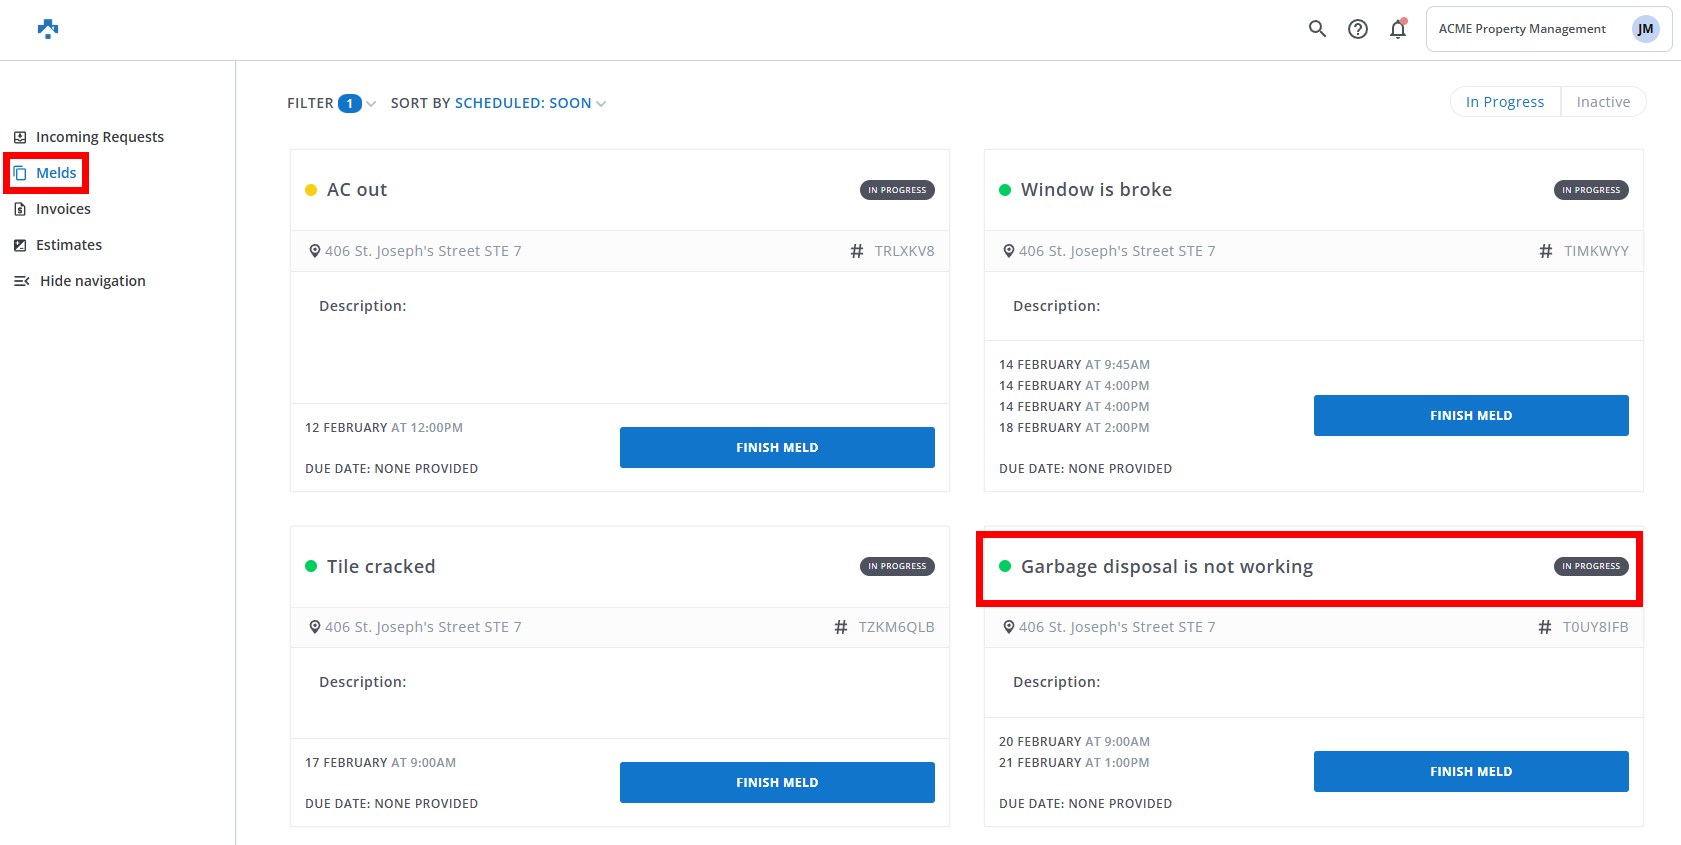Switch to the Inactive view

point(1602,102)
